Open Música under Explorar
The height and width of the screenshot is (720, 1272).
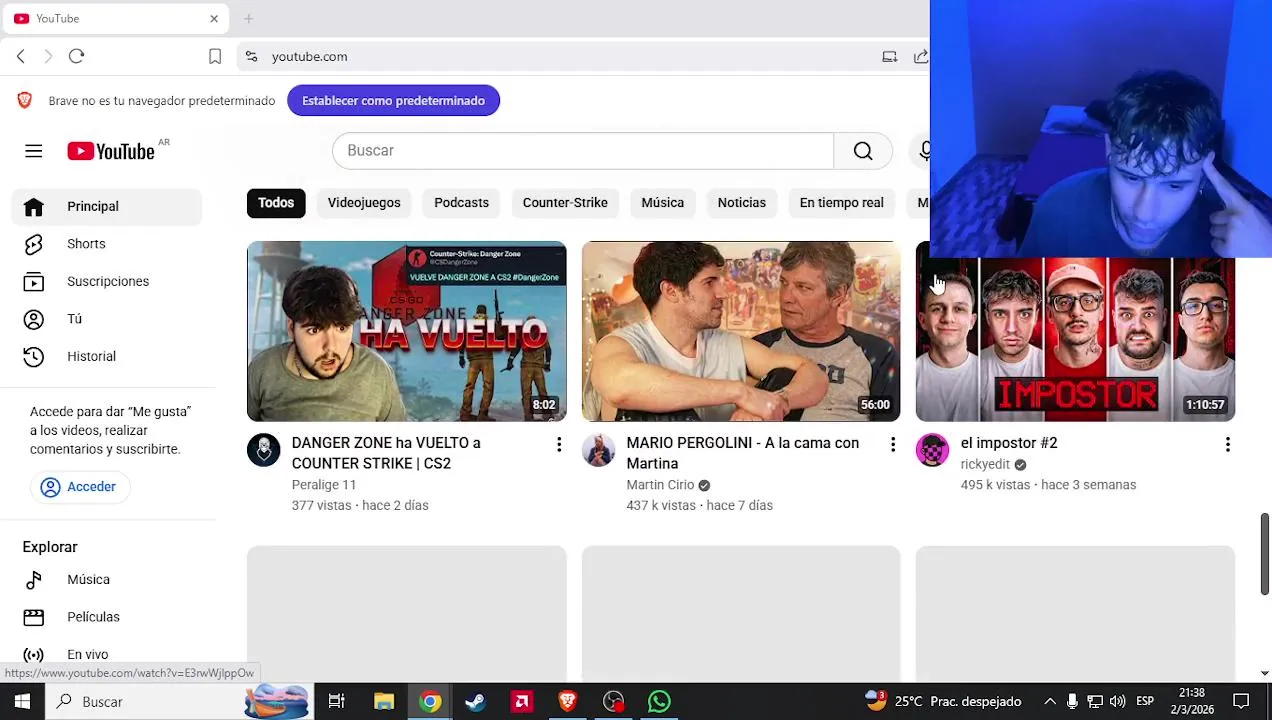[x=107, y=580]
